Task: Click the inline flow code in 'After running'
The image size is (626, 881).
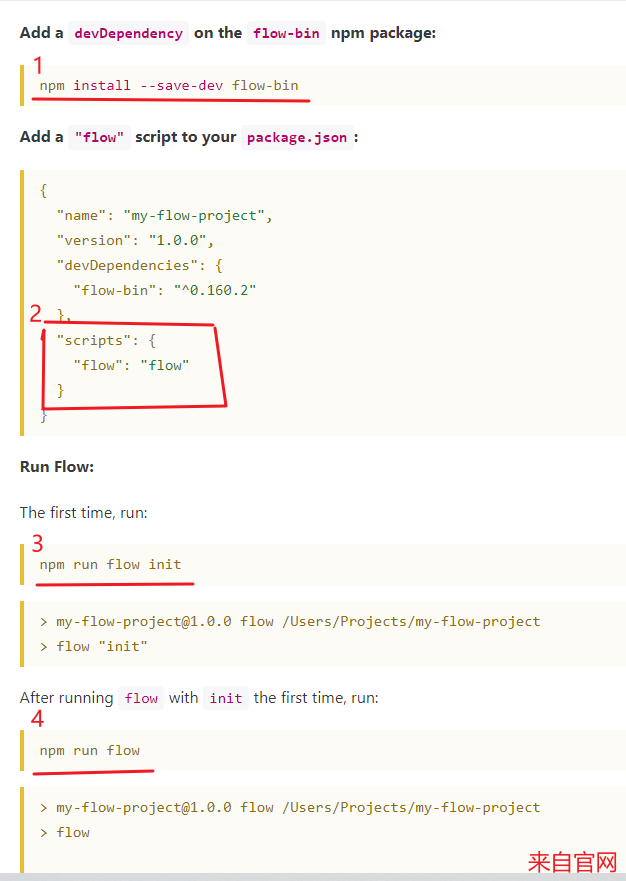Action: coord(141,698)
